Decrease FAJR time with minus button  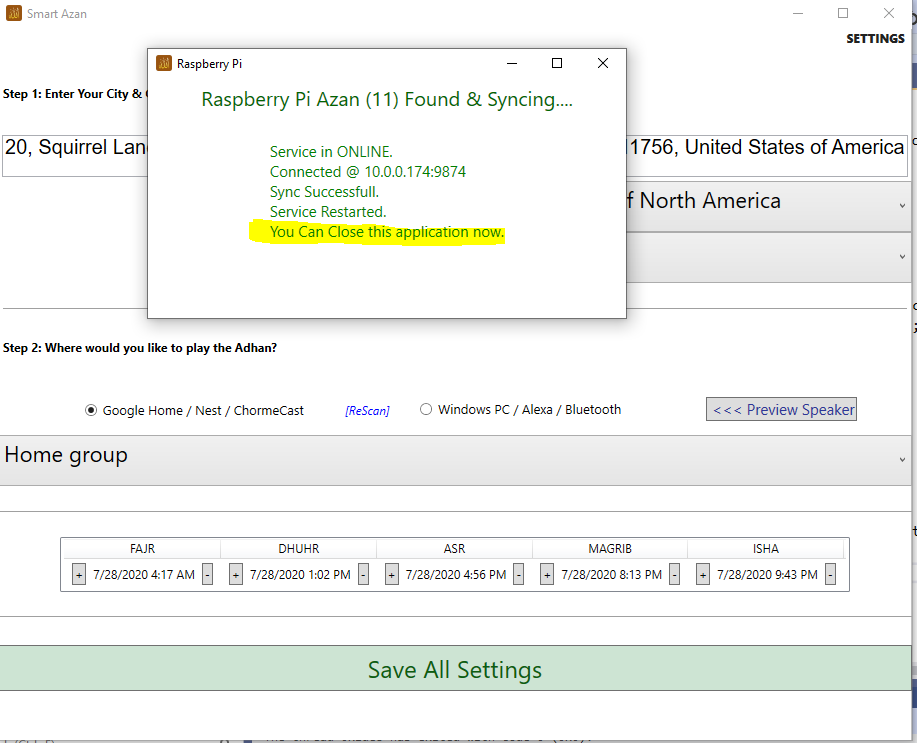[207, 575]
